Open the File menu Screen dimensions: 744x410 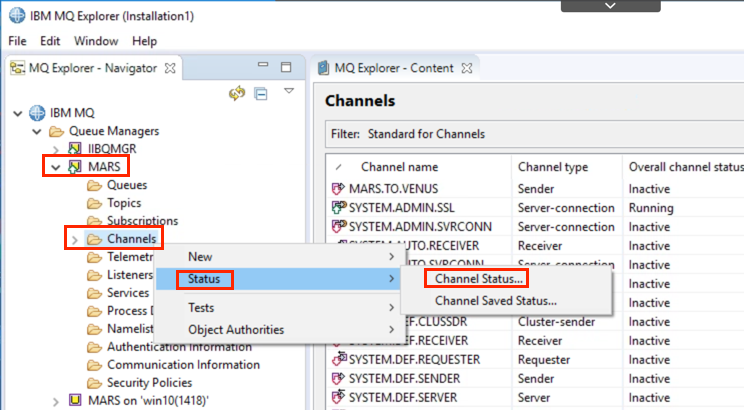point(18,41)
